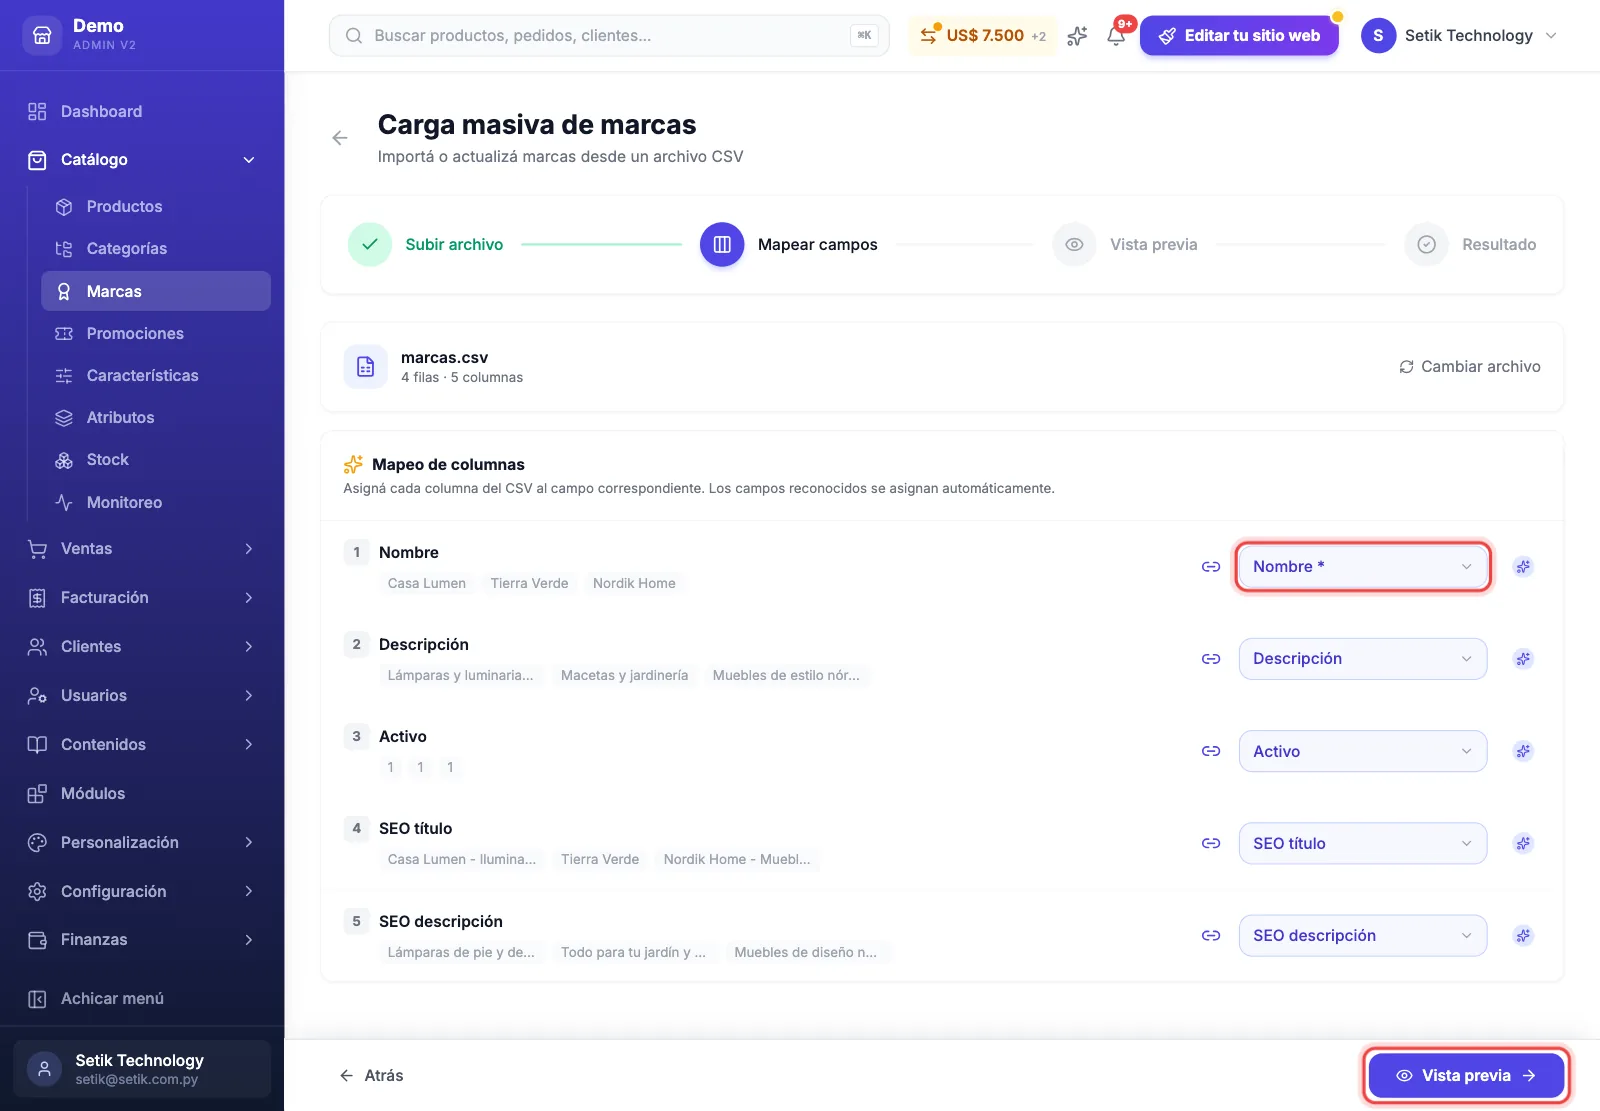Viewport: 1600px width, 1111px height.
Task: Click the link icon in SEO descripción row
Action: coord(1211,936)
